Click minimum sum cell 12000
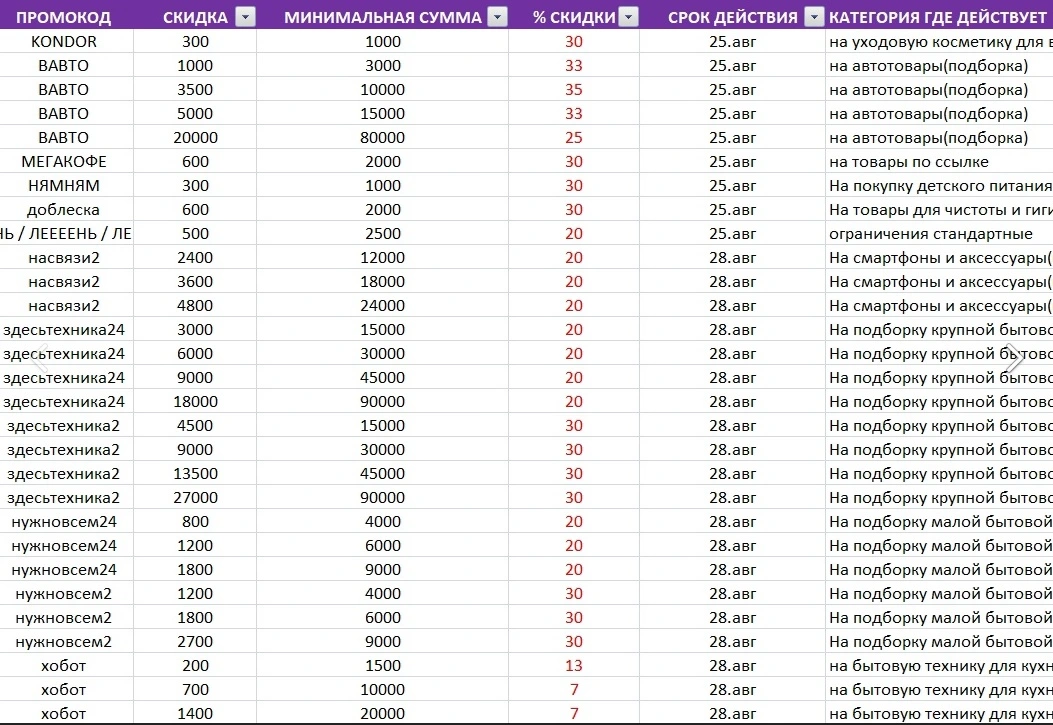This screenshot has width=1053, height=725. [383, 258]
